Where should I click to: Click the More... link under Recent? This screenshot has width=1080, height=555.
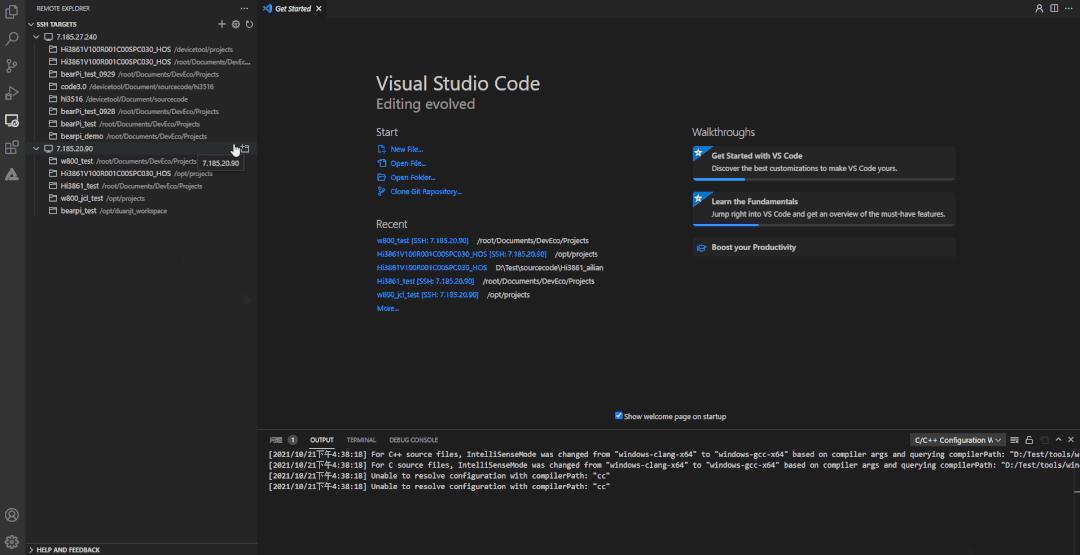387,308
